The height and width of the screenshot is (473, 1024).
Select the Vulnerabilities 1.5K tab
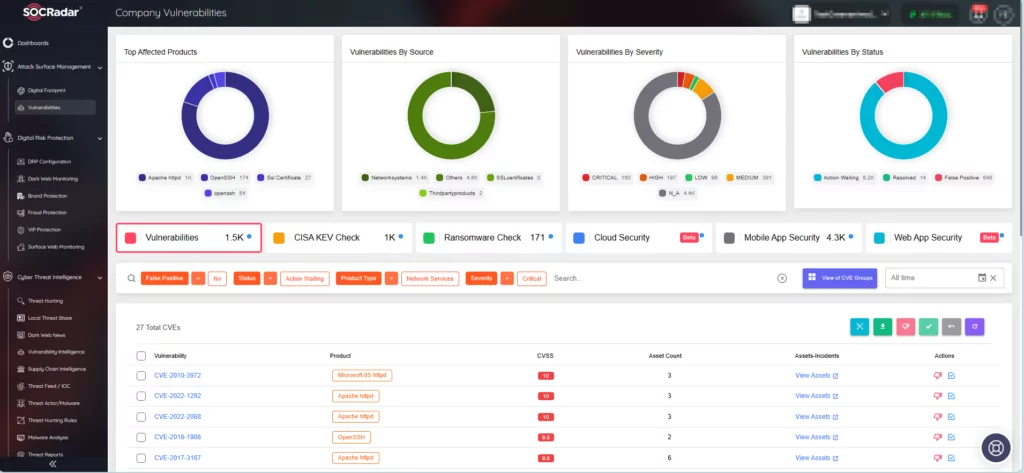(x=189, y=238)
